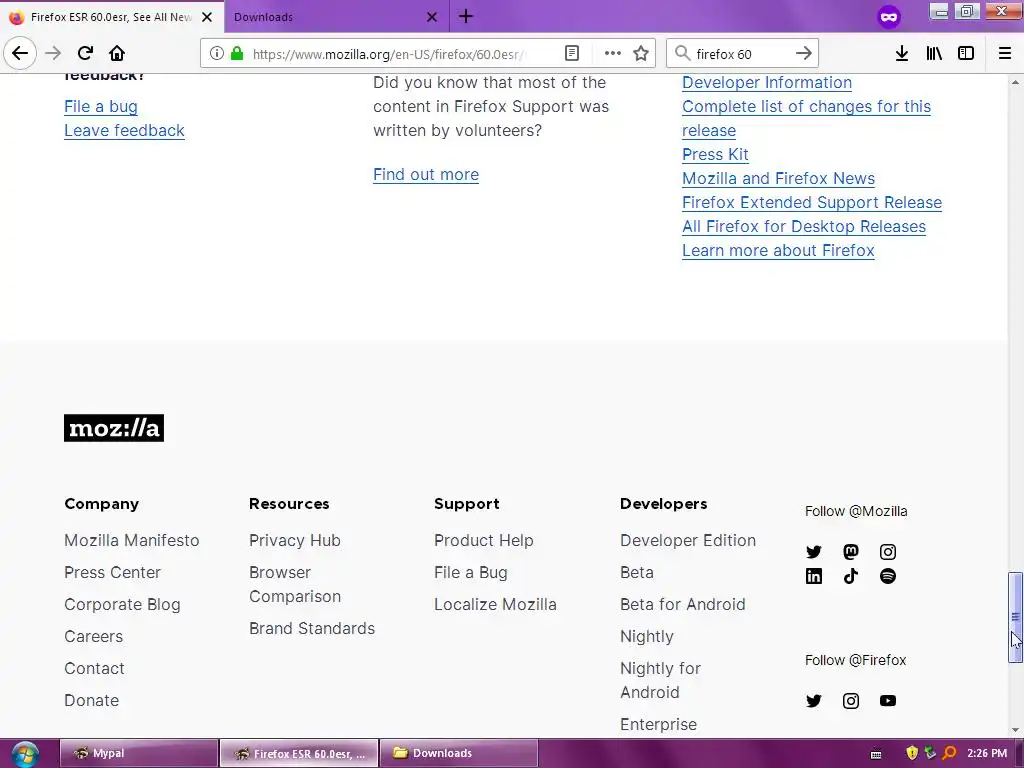The width and height of the screenshot is (1024, 768).
Task: Open Product Help support link
Action: click(x=483, y=541)
